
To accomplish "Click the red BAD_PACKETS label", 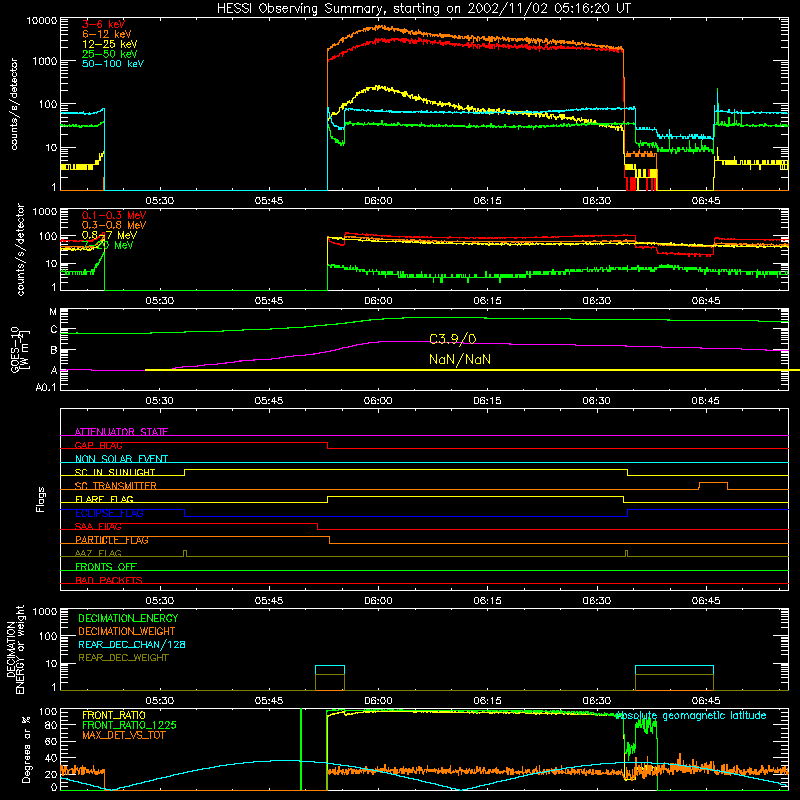I will [x=109, y=580].
